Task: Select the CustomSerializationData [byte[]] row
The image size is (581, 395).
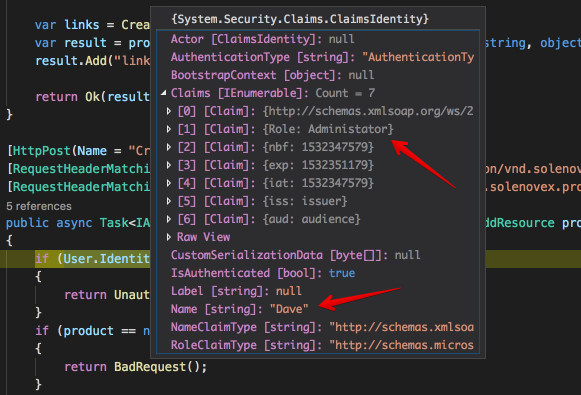Action: point(318,255)
